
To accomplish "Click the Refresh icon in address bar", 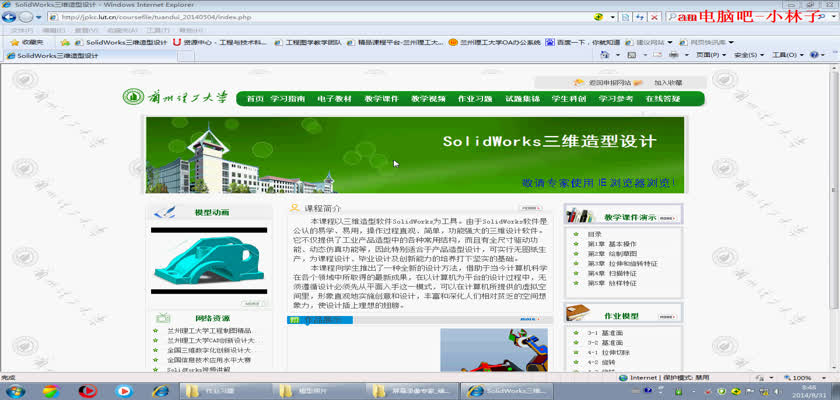I will (640, 17).
